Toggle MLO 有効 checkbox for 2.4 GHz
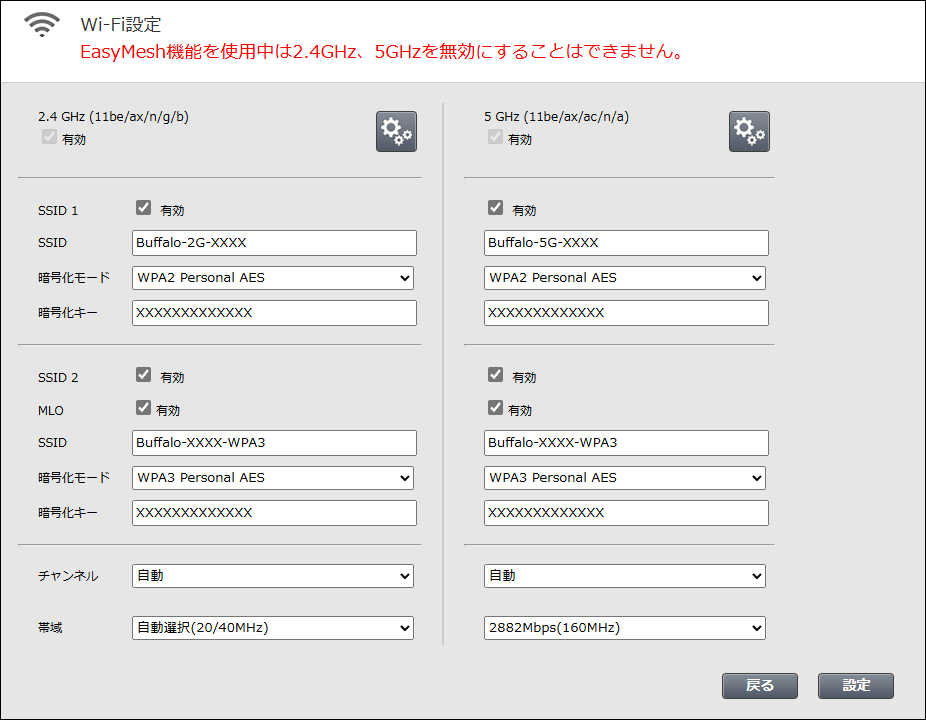 [x=143, y=408]
